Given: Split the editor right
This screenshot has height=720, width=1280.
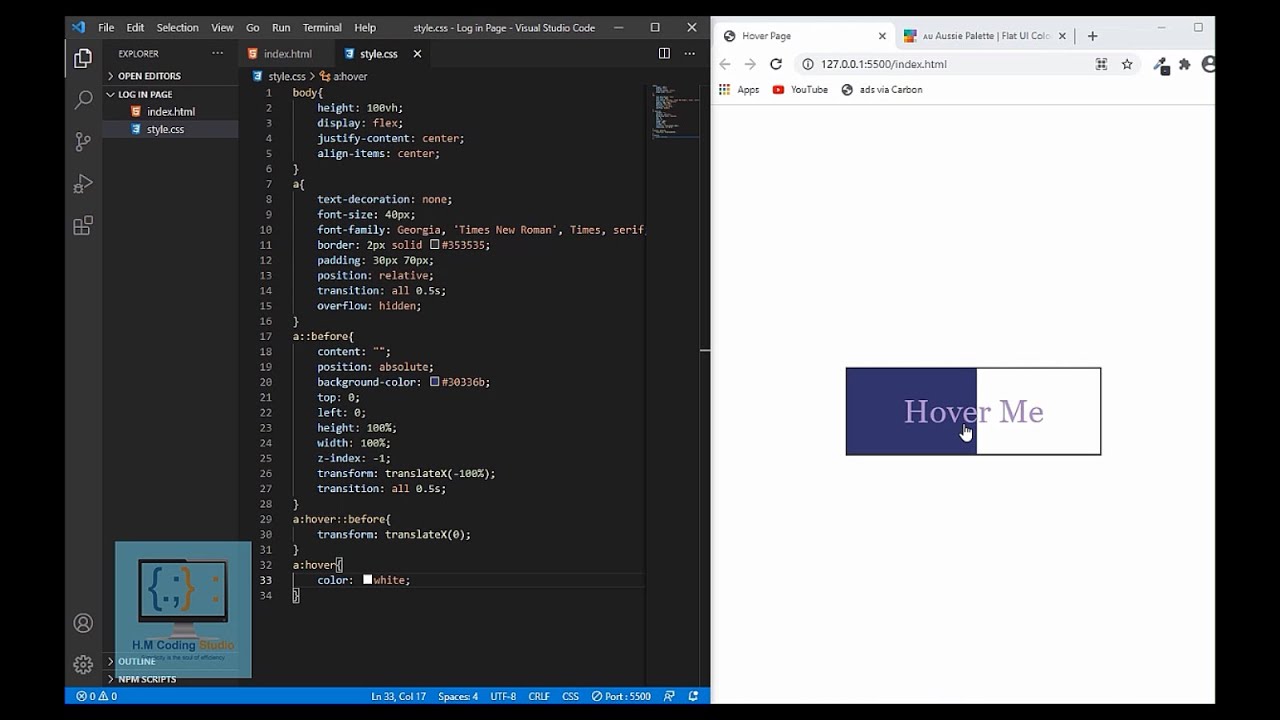Looking at the screenshot, I should pos(664,54).
